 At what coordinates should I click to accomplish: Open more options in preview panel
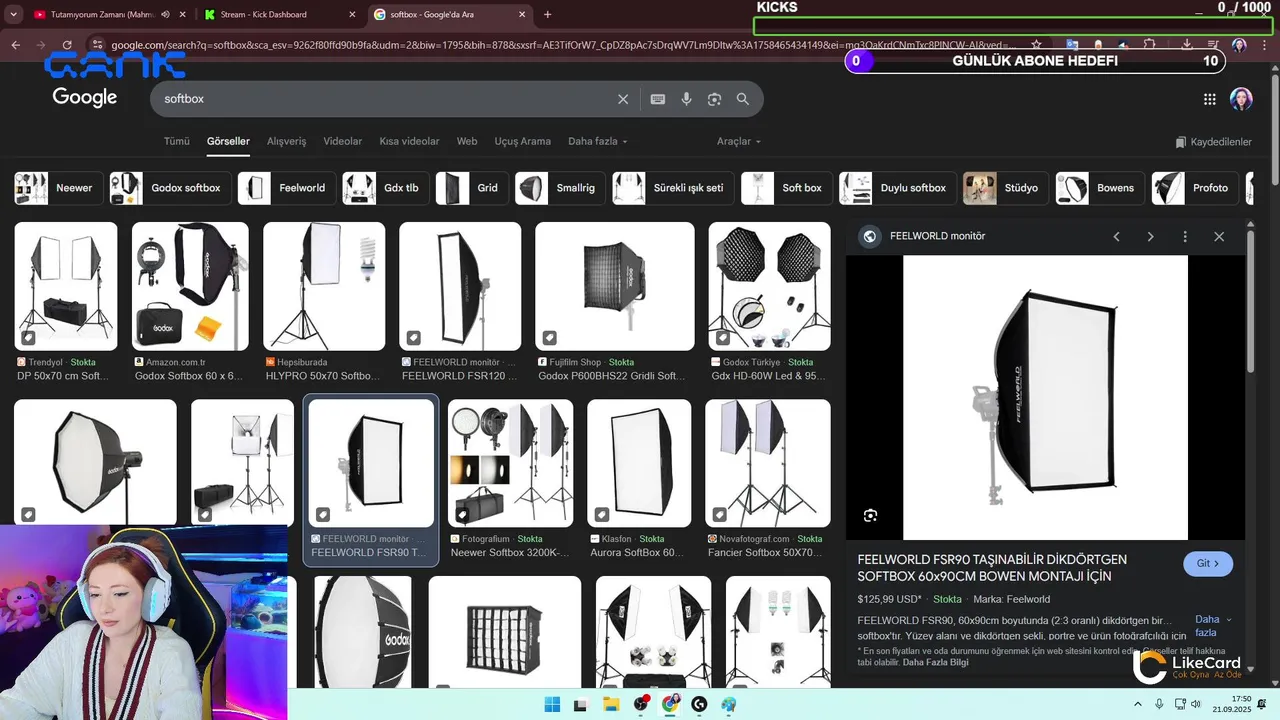(x=1185, y=237)
